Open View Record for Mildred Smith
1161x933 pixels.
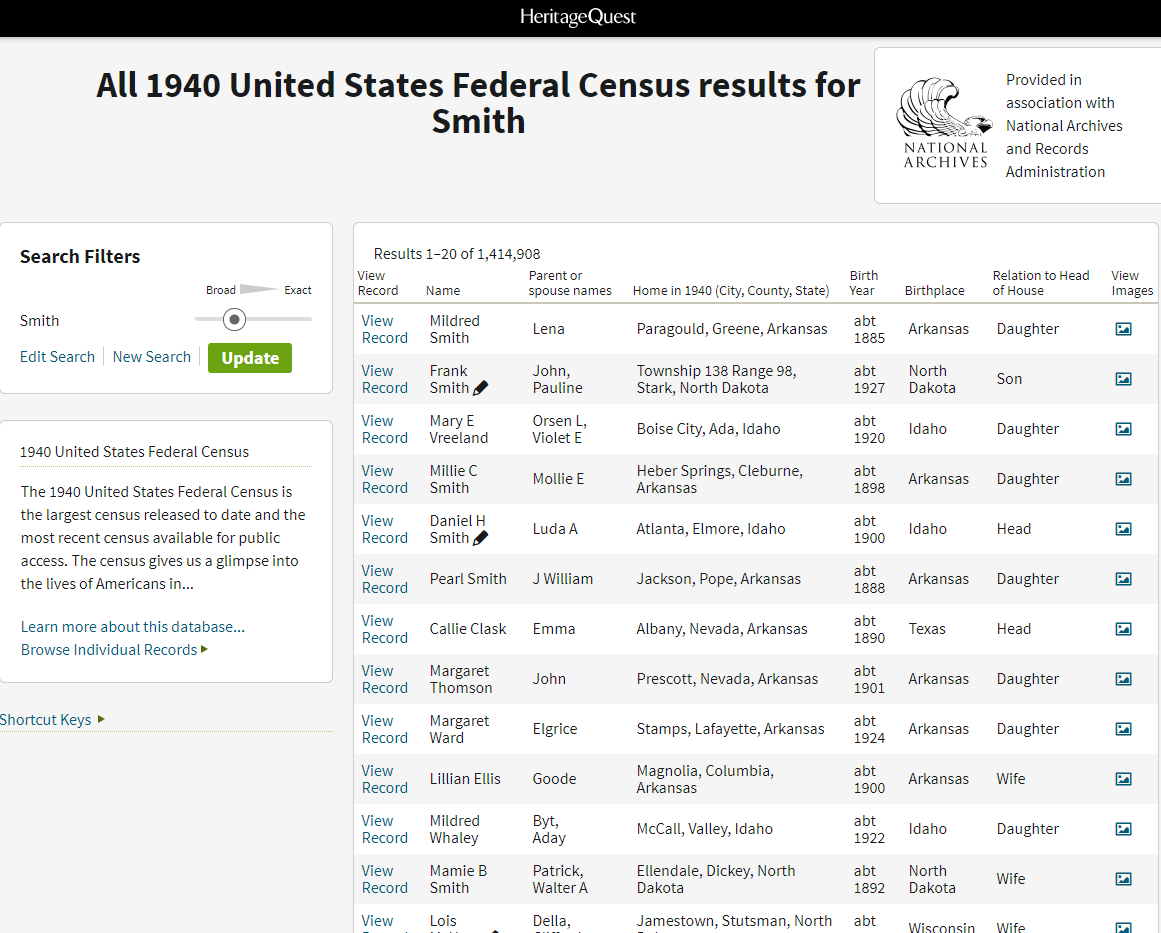(x=384, y=330)
